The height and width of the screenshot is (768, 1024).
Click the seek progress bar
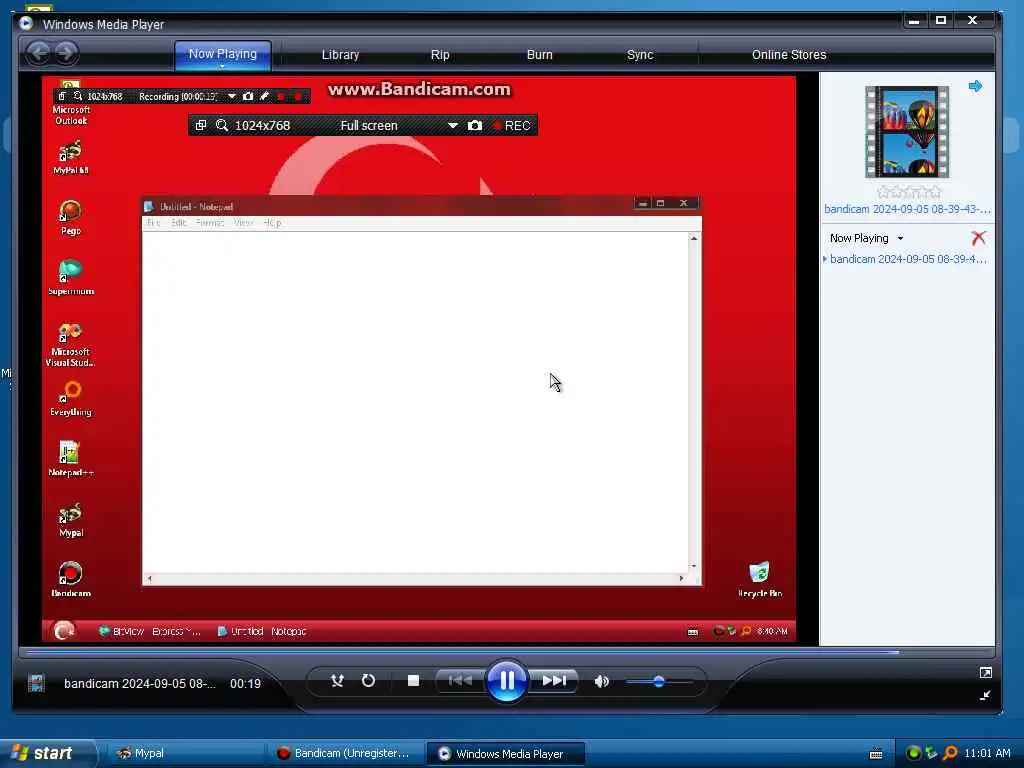pos(507,652)
